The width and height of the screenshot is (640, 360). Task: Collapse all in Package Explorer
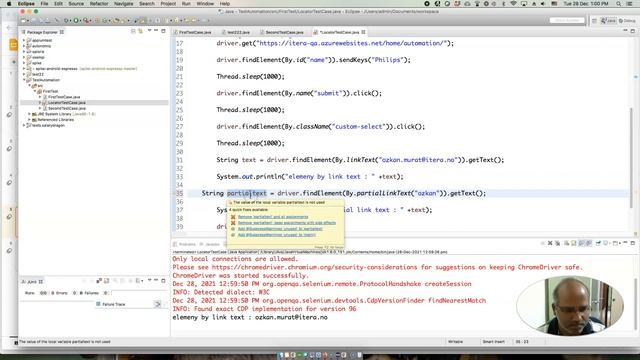(x=133, y=31)
